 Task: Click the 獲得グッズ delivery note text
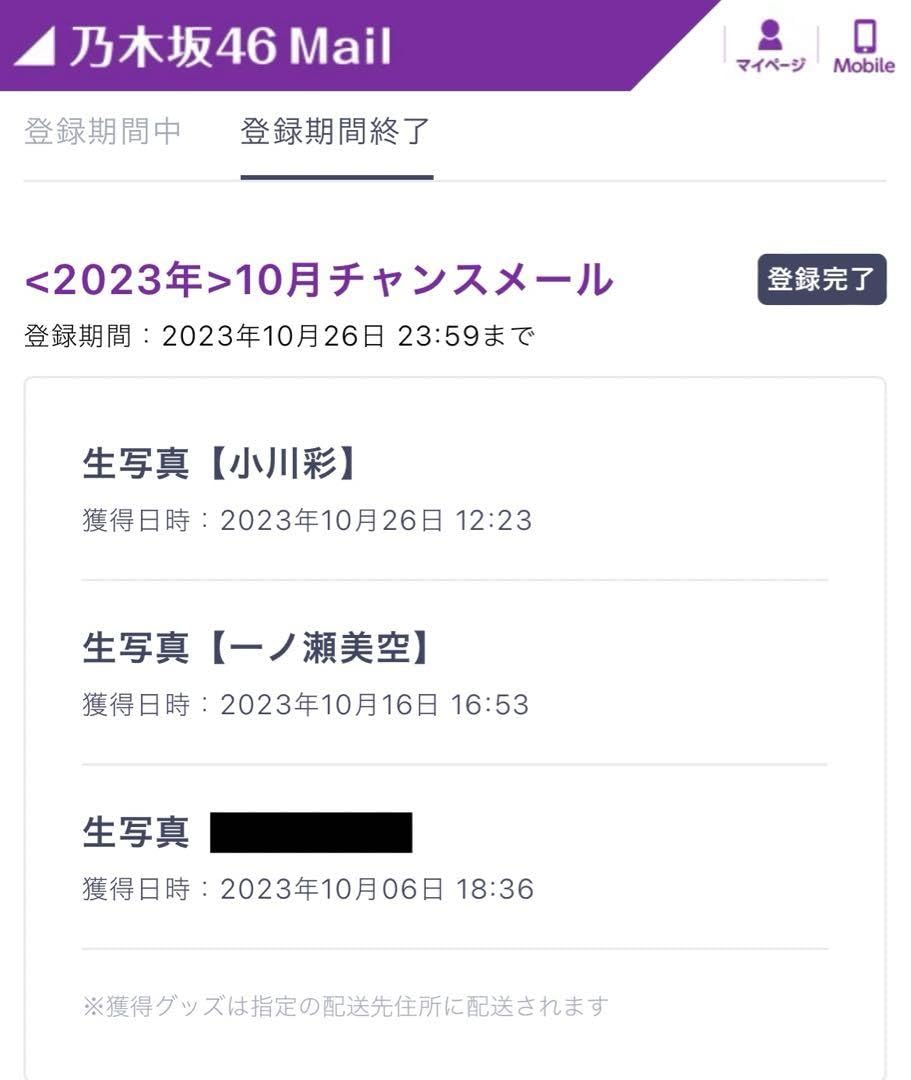coord(345,1005)
